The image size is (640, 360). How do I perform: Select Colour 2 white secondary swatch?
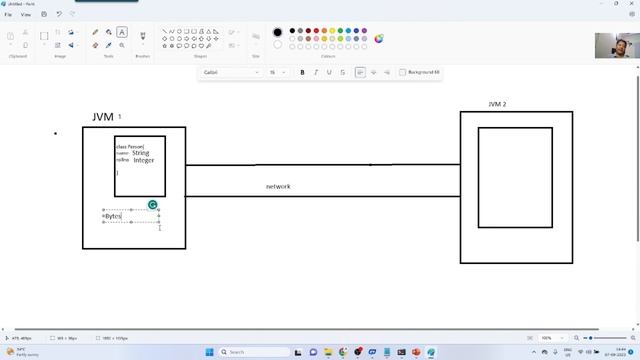(278, 44)
